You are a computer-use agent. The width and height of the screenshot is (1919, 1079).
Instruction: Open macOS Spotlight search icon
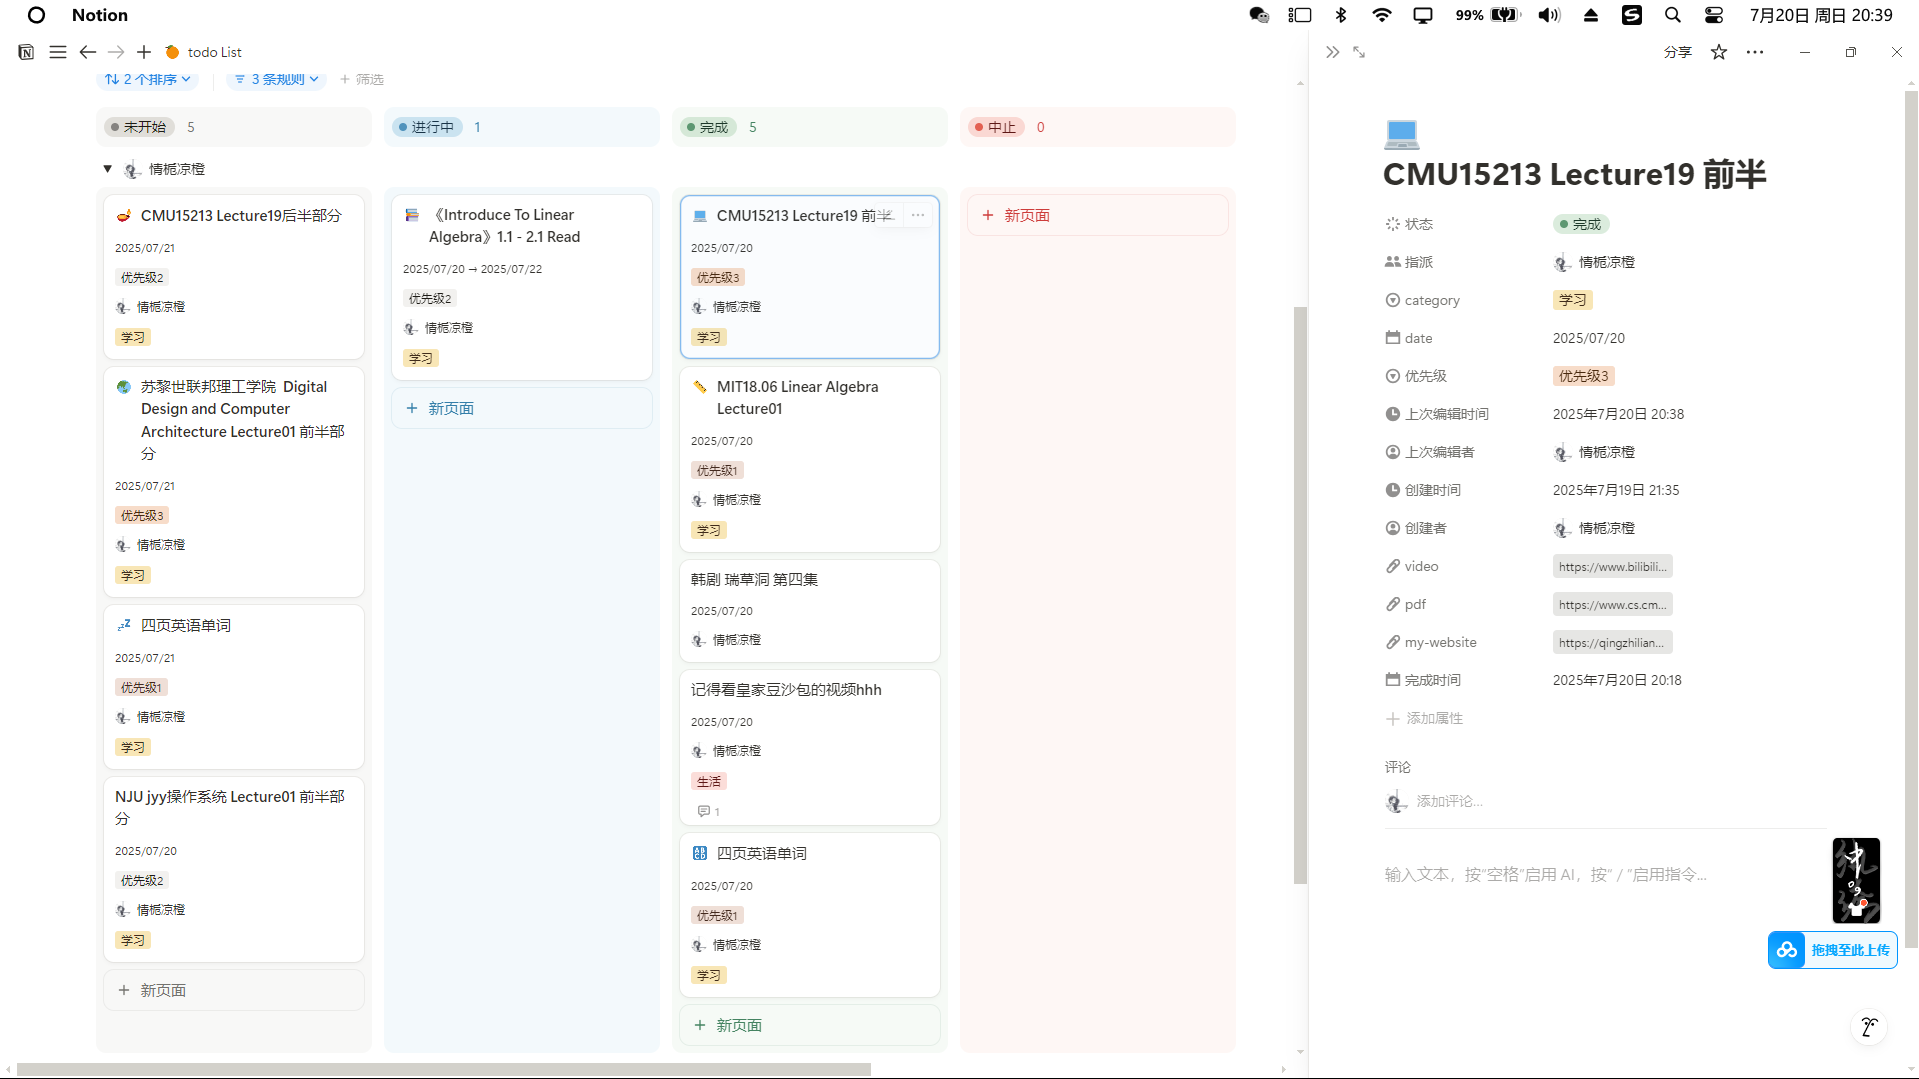pos(1672,15)
